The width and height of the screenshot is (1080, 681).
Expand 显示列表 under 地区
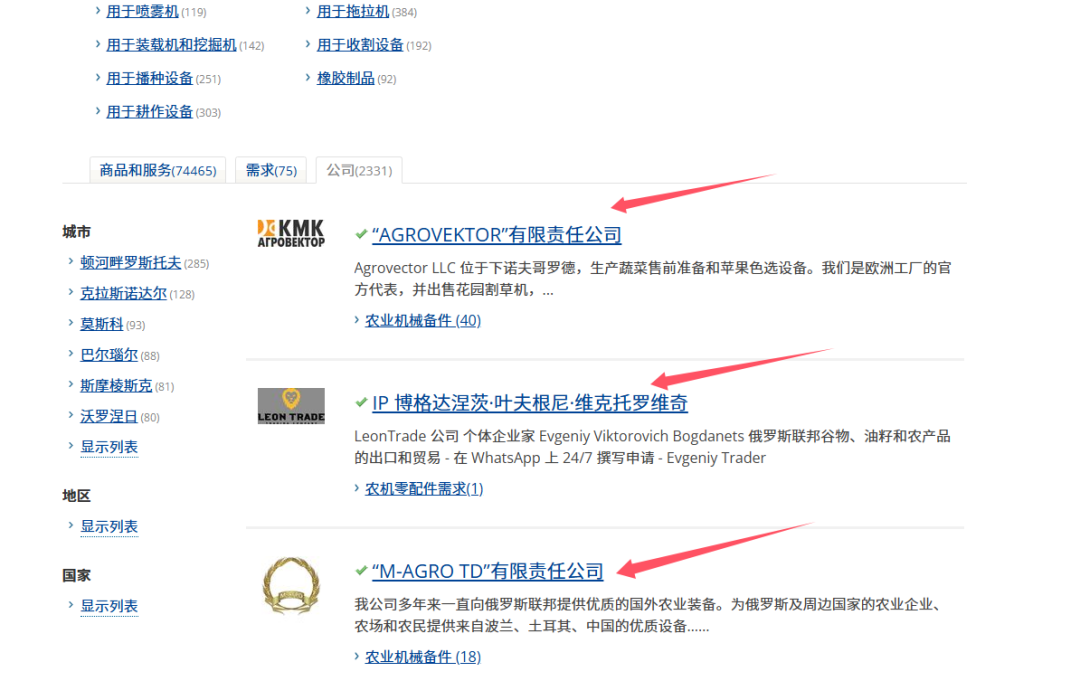pyautogui.click(x=109, y=527)
